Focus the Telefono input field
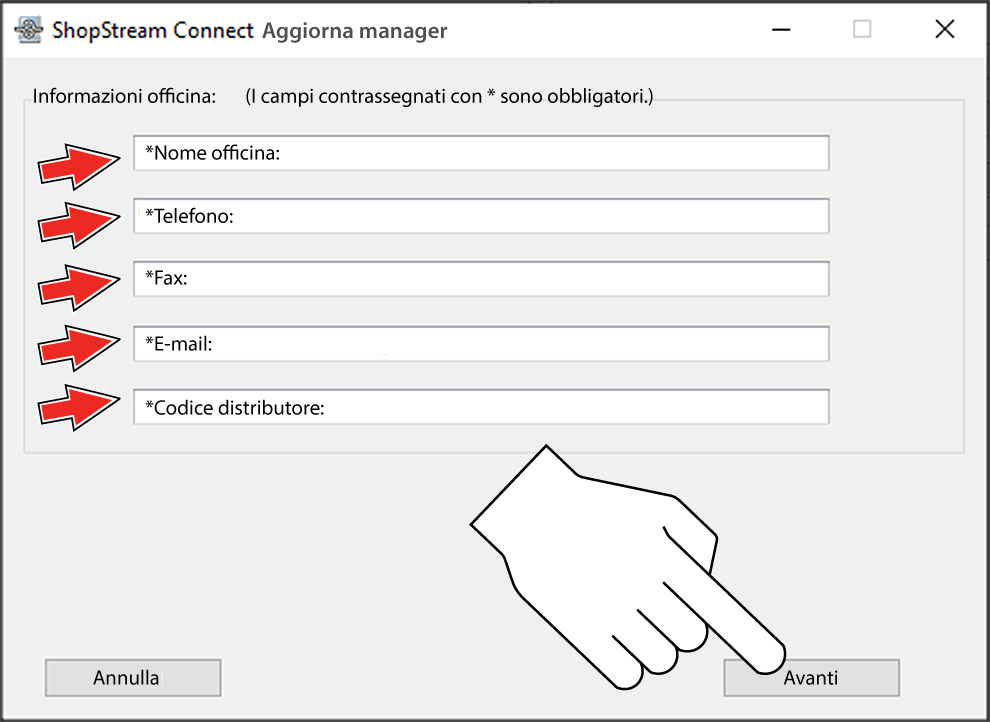 [x=480, y=216]
